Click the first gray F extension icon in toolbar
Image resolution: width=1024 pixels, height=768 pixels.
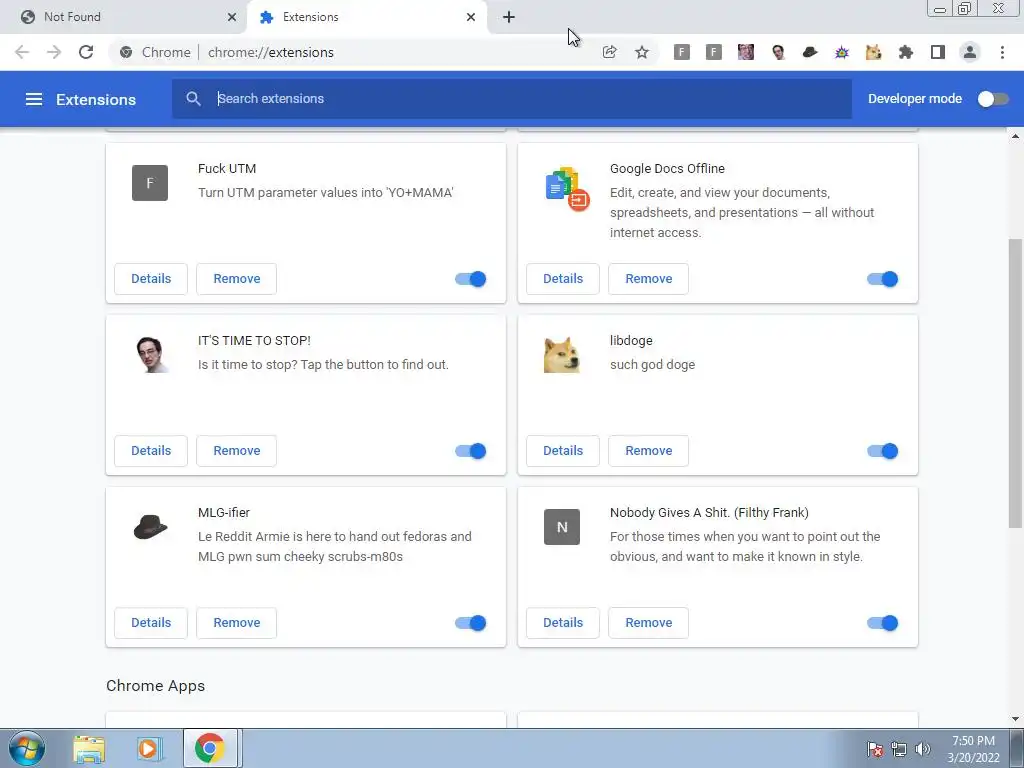coord(681,52)
